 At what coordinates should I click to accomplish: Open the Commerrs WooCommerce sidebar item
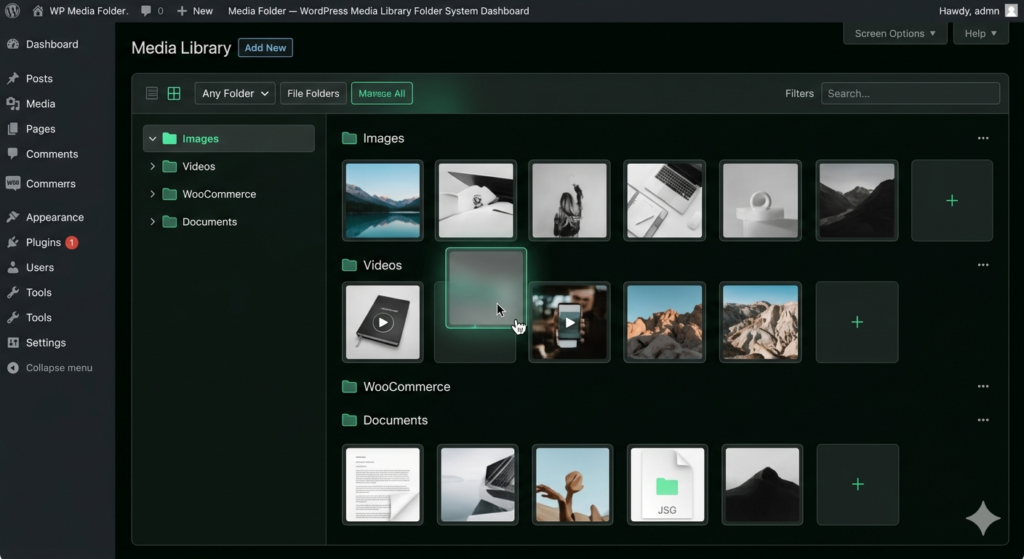[51, 184]
